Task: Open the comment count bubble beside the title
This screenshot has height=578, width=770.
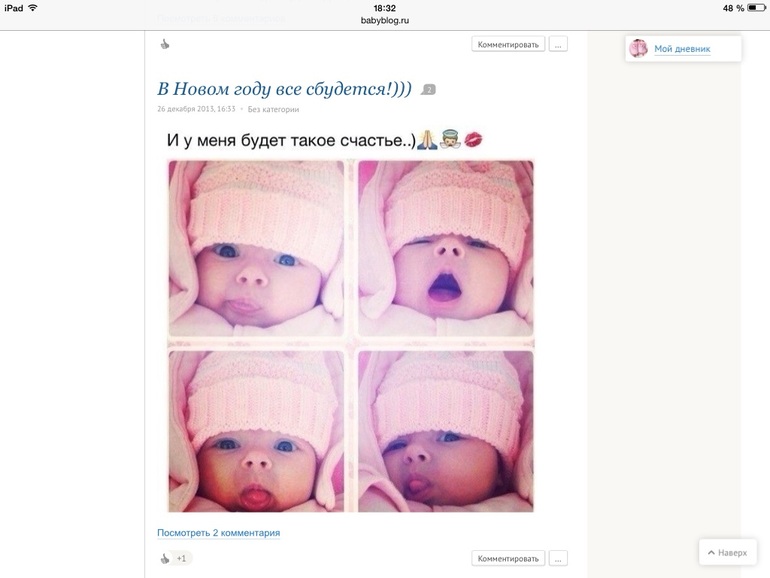Action: 428,89
